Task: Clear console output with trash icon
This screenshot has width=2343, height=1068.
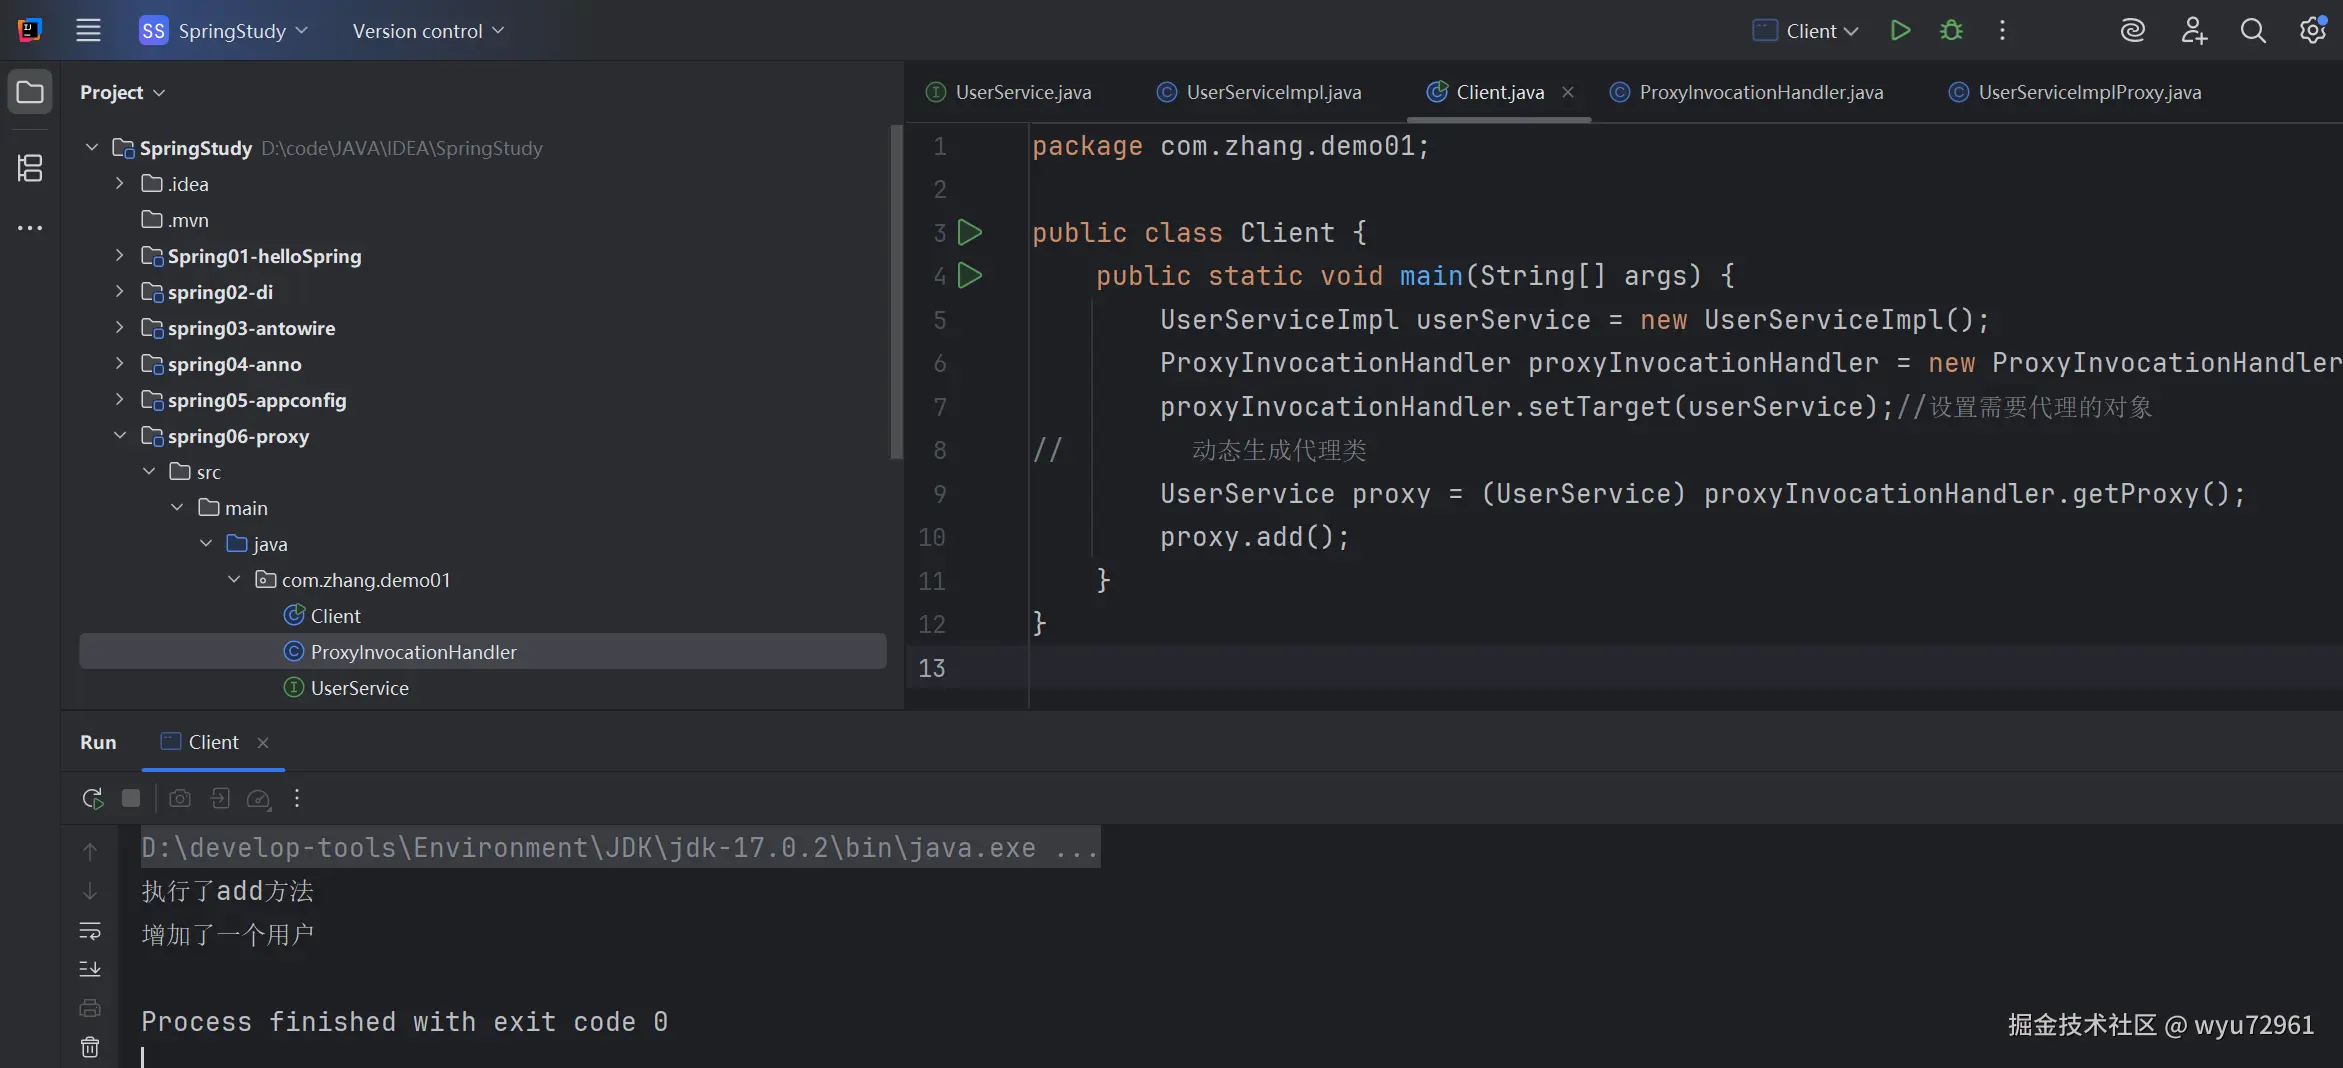Action: 90,1047
